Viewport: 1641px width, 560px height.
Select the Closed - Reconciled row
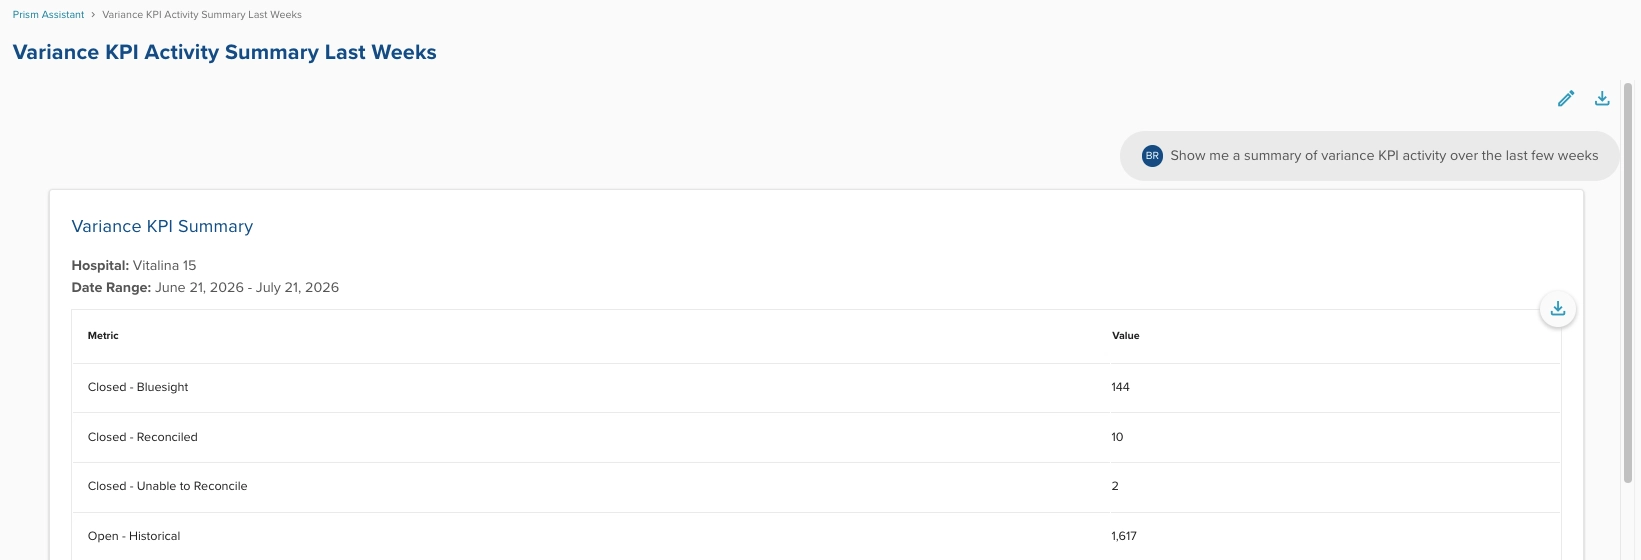(816, 437)
